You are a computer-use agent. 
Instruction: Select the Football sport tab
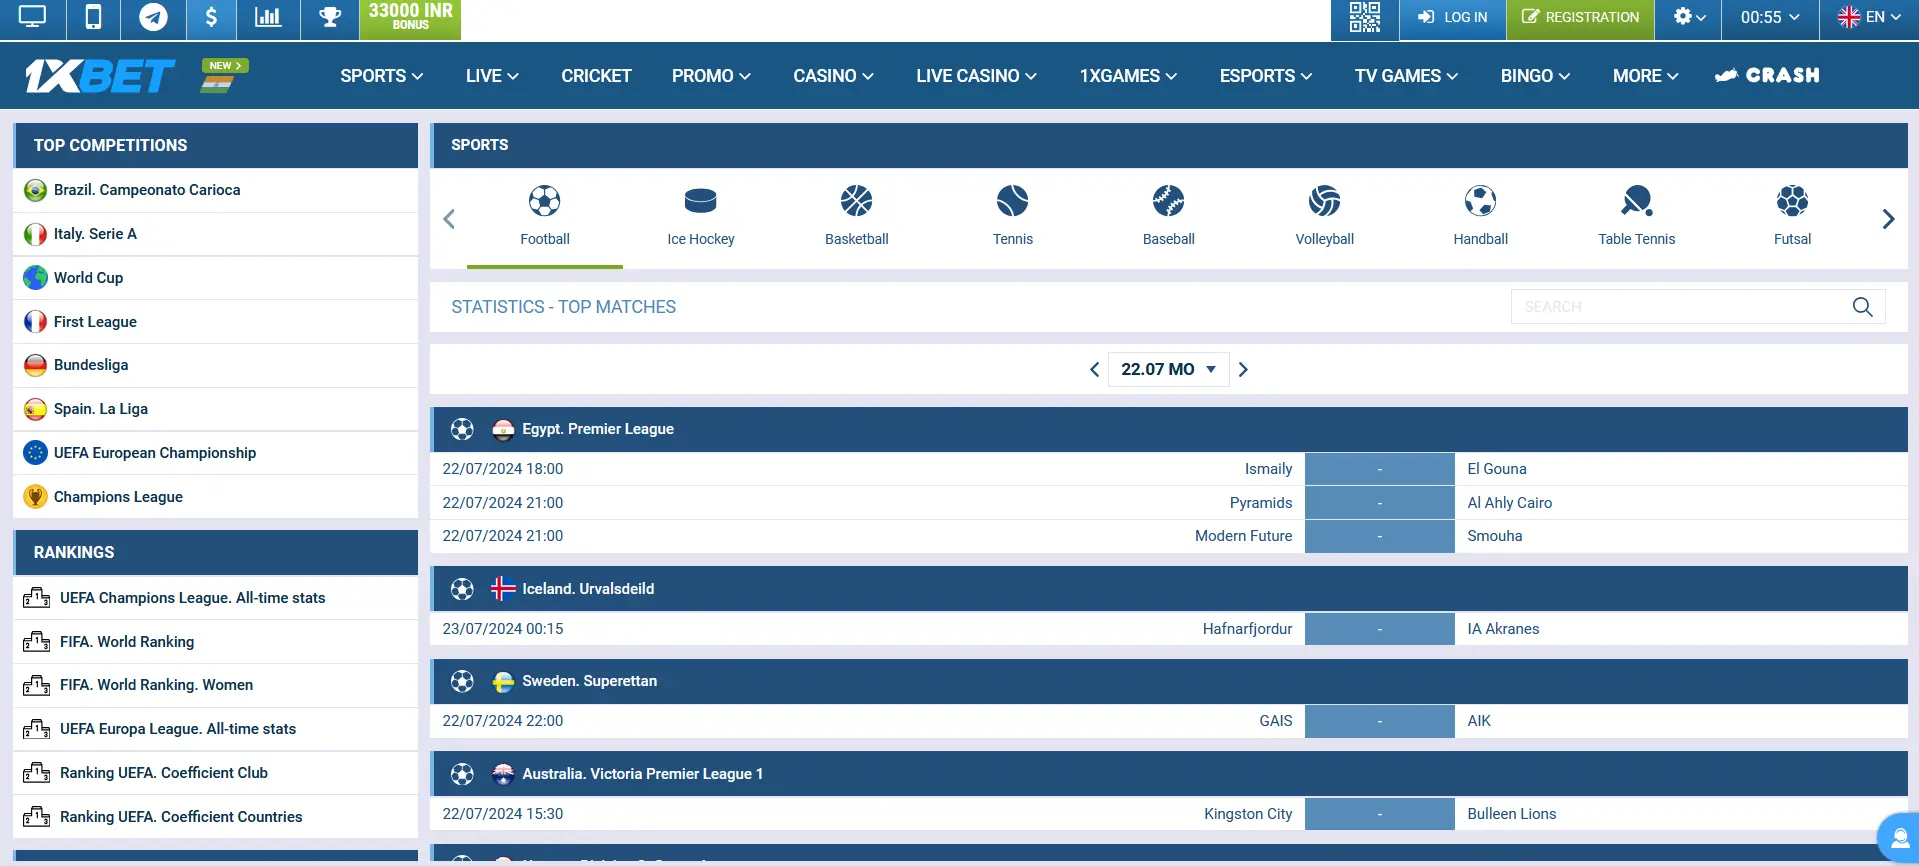[x=544, y=216]
